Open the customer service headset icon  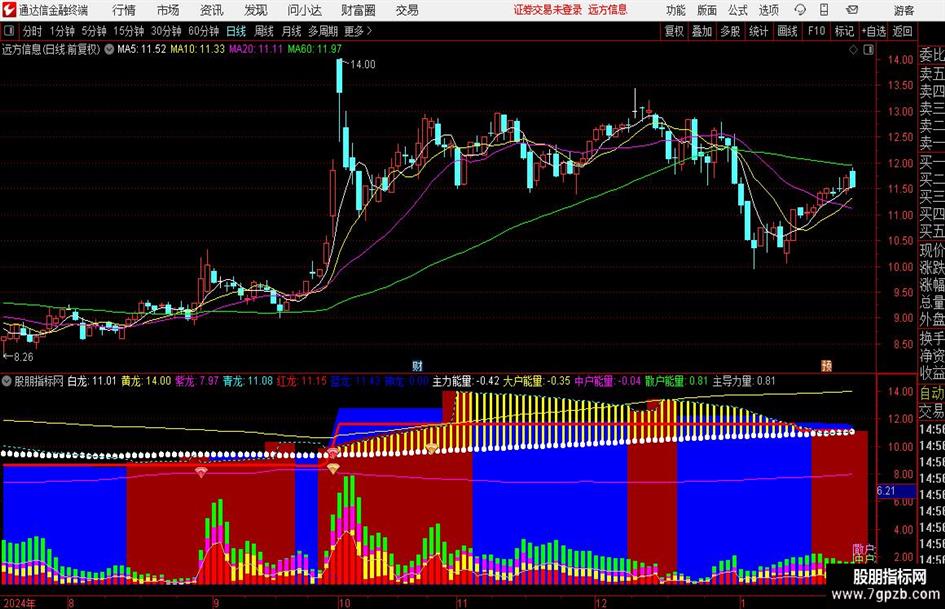[800, 10]
